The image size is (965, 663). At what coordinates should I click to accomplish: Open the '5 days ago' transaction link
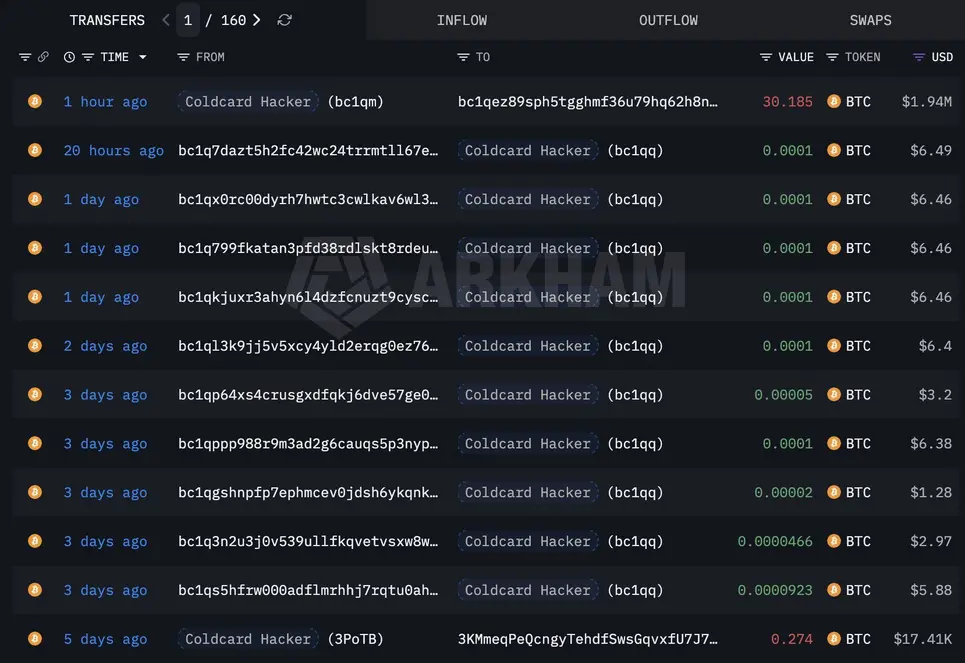pos(105,639)
